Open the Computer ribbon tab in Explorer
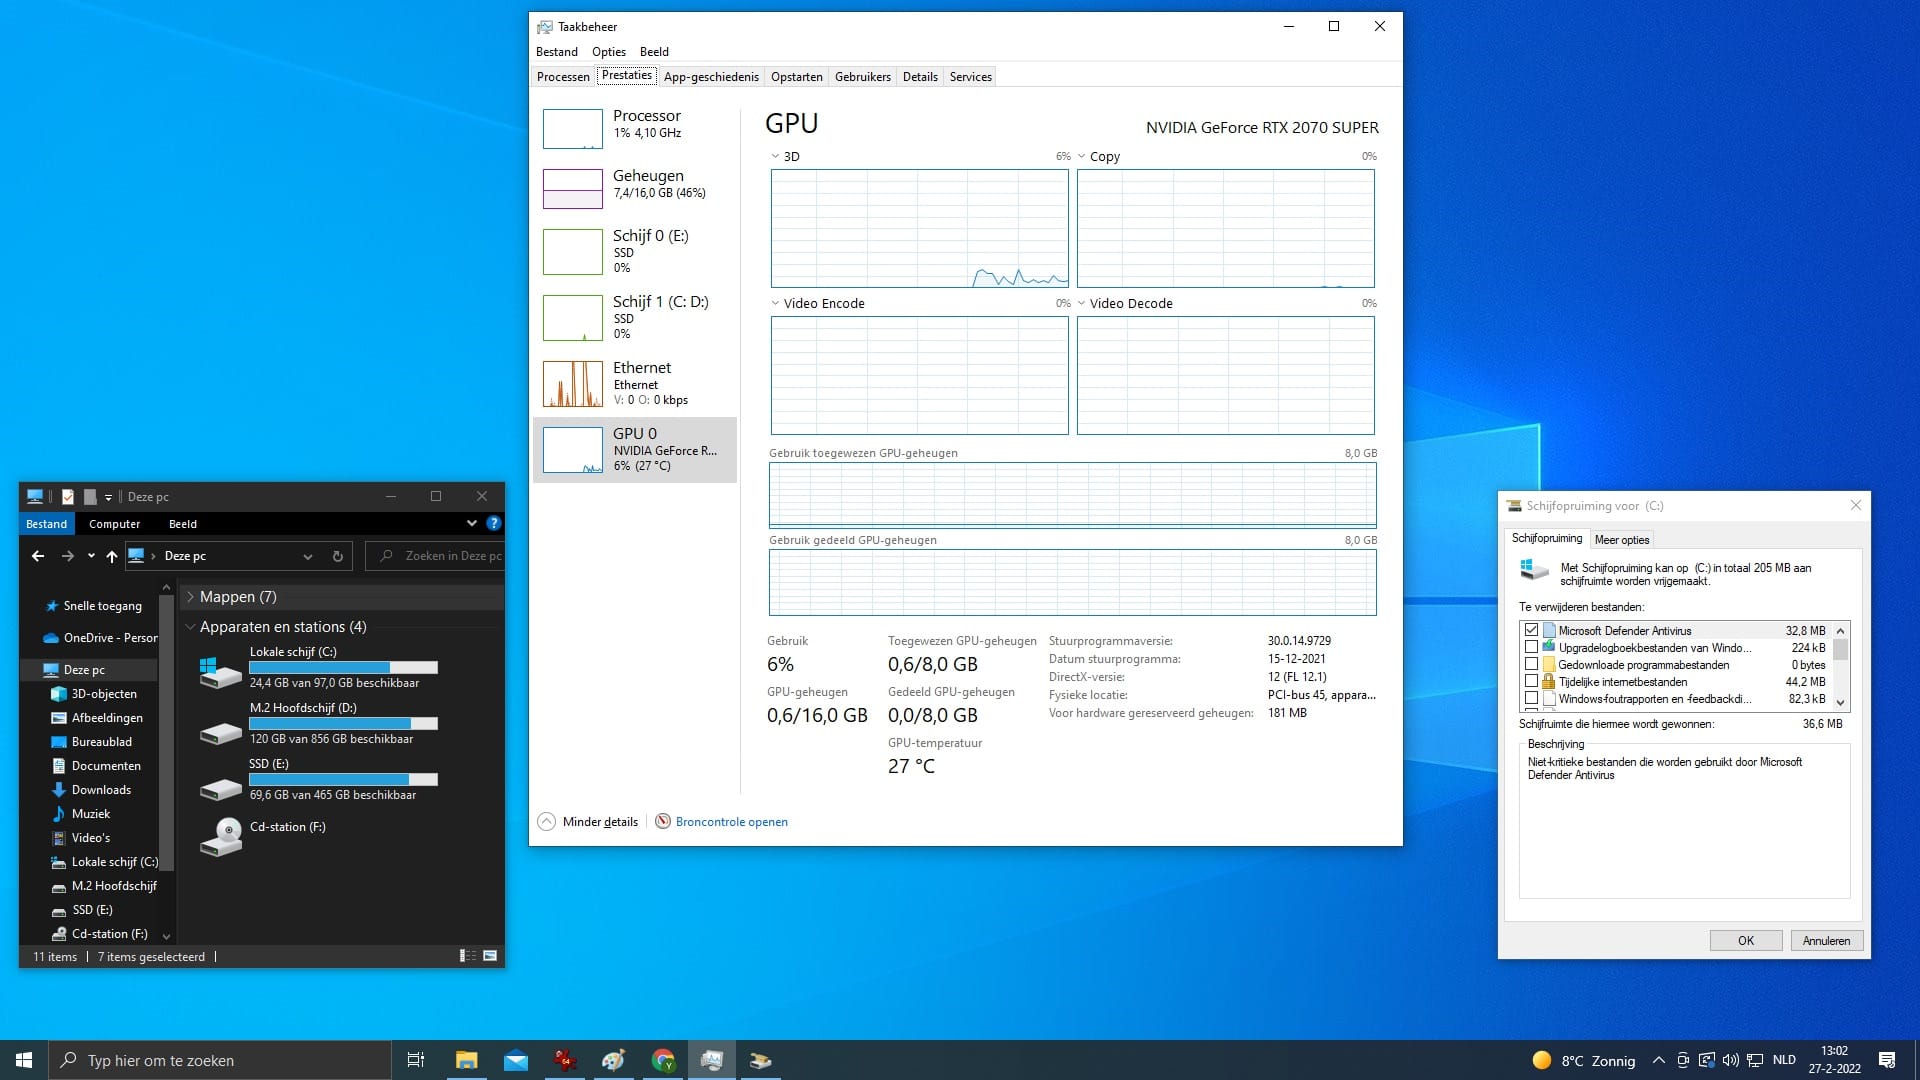This screenshot has height=1080, width=1920. coord(114,524)
